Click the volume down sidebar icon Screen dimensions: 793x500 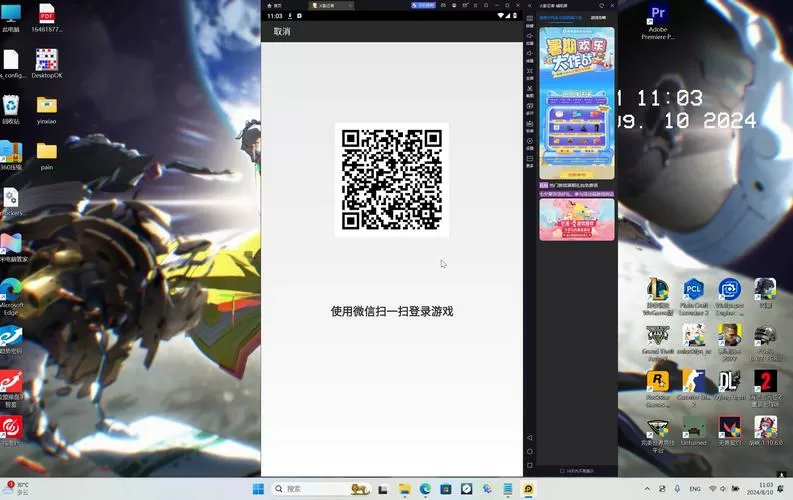[530, 56]
